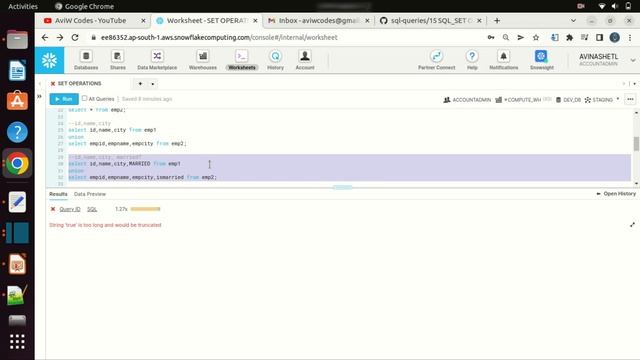Open the Chrome three-dot menu

pyautogui.click(x=630, y=38)
